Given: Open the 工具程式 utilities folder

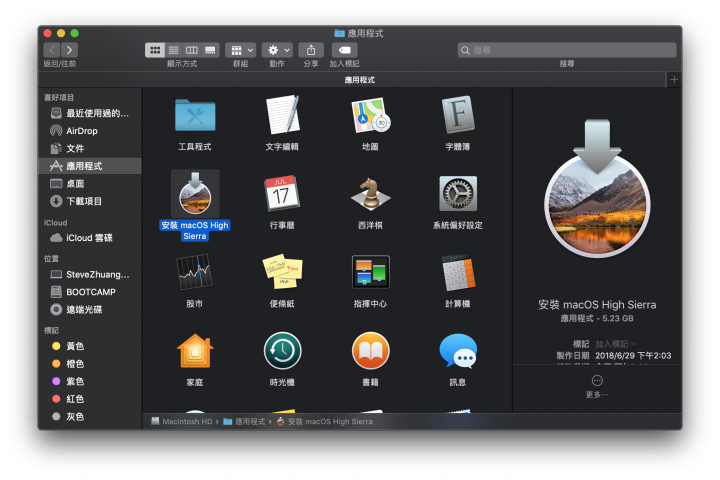Looking at the screenshot, I should click(x=195, y=115).
